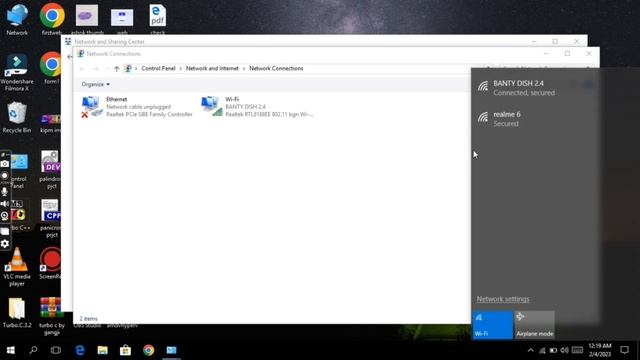Viewport: 640px width, 360px height.
Task: Click the Control Panel taskbar button
Action: click(171, 350)
